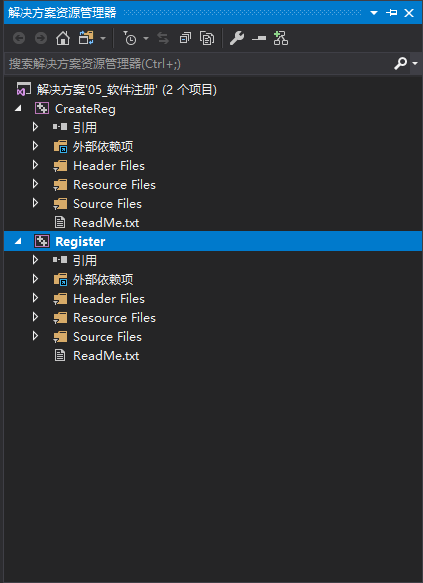Expand Header Files under CreateReg
The height and width of the screenshot is (583, 423).
[35, 165]
